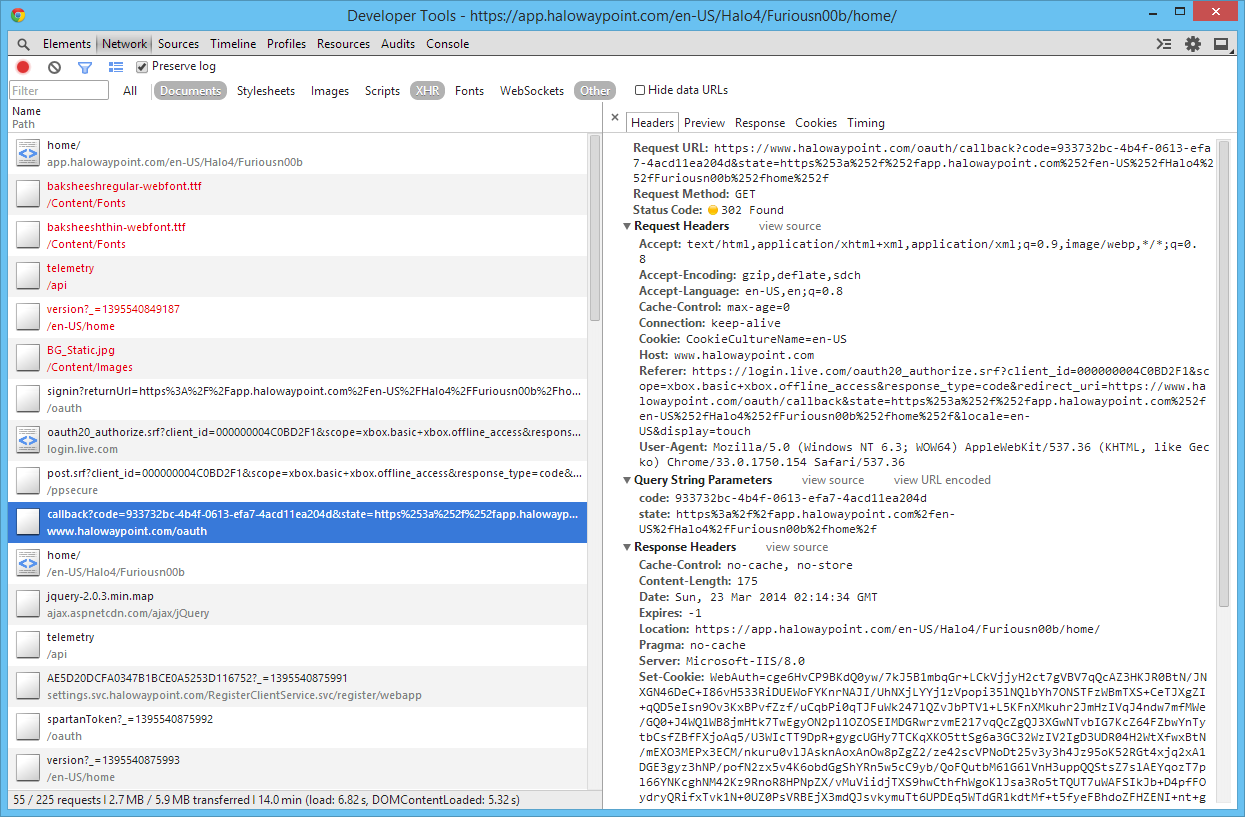
Task: Select the callback?code=933732bc request row
Action: point(298,522)
